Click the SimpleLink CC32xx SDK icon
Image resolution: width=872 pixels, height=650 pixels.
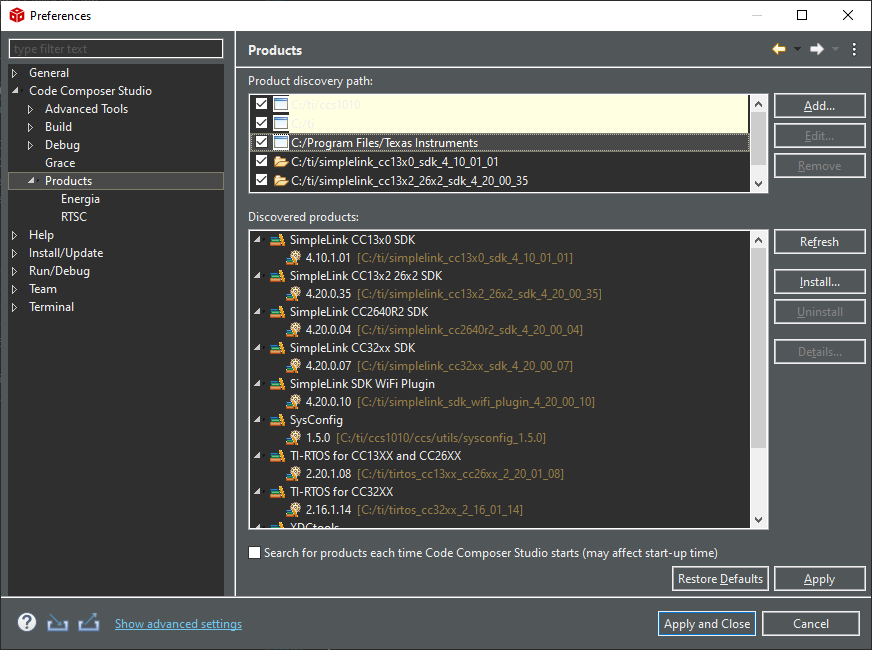(x=277, y=348)
